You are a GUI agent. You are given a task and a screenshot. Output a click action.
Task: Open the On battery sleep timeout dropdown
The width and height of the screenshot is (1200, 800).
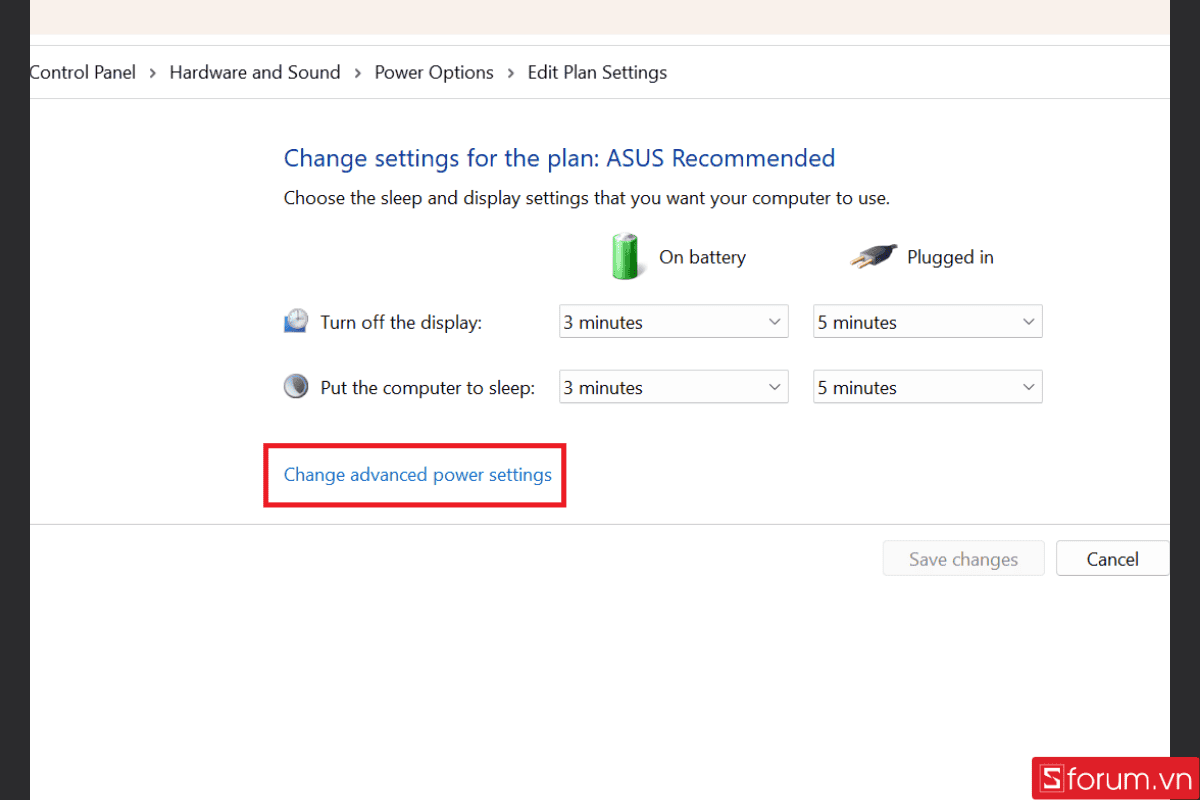pyautogui.click(x=673, y=387)
